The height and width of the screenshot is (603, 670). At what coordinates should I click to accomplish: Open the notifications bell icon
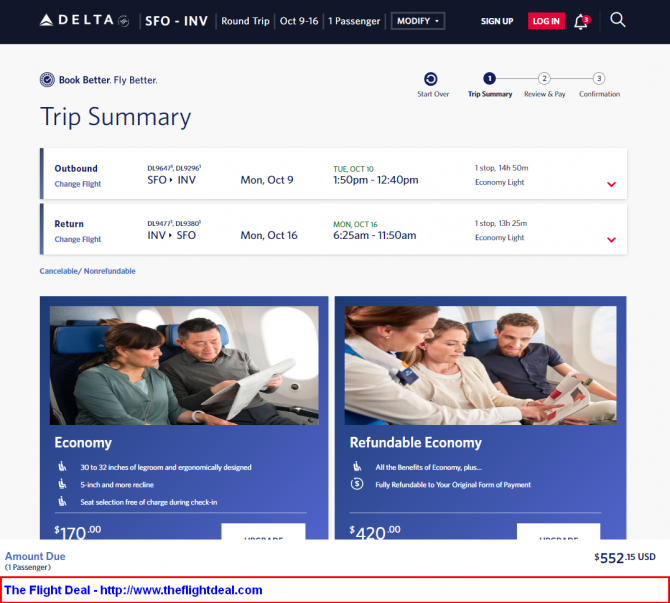(x=581, y=21)
